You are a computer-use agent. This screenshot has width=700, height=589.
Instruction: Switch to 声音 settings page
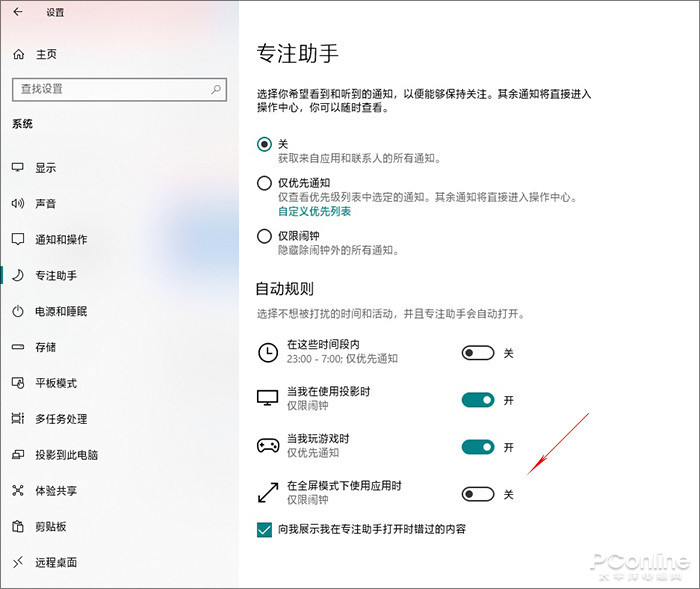tap(46, 204)
